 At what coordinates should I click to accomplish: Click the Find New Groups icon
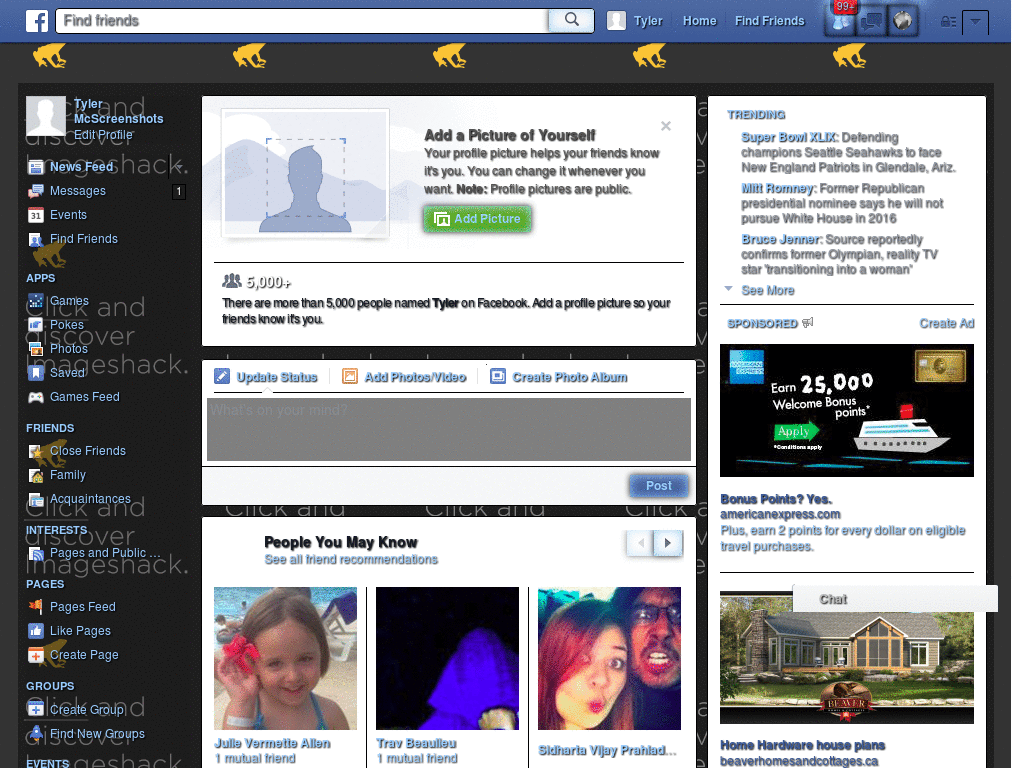(36, 733)
